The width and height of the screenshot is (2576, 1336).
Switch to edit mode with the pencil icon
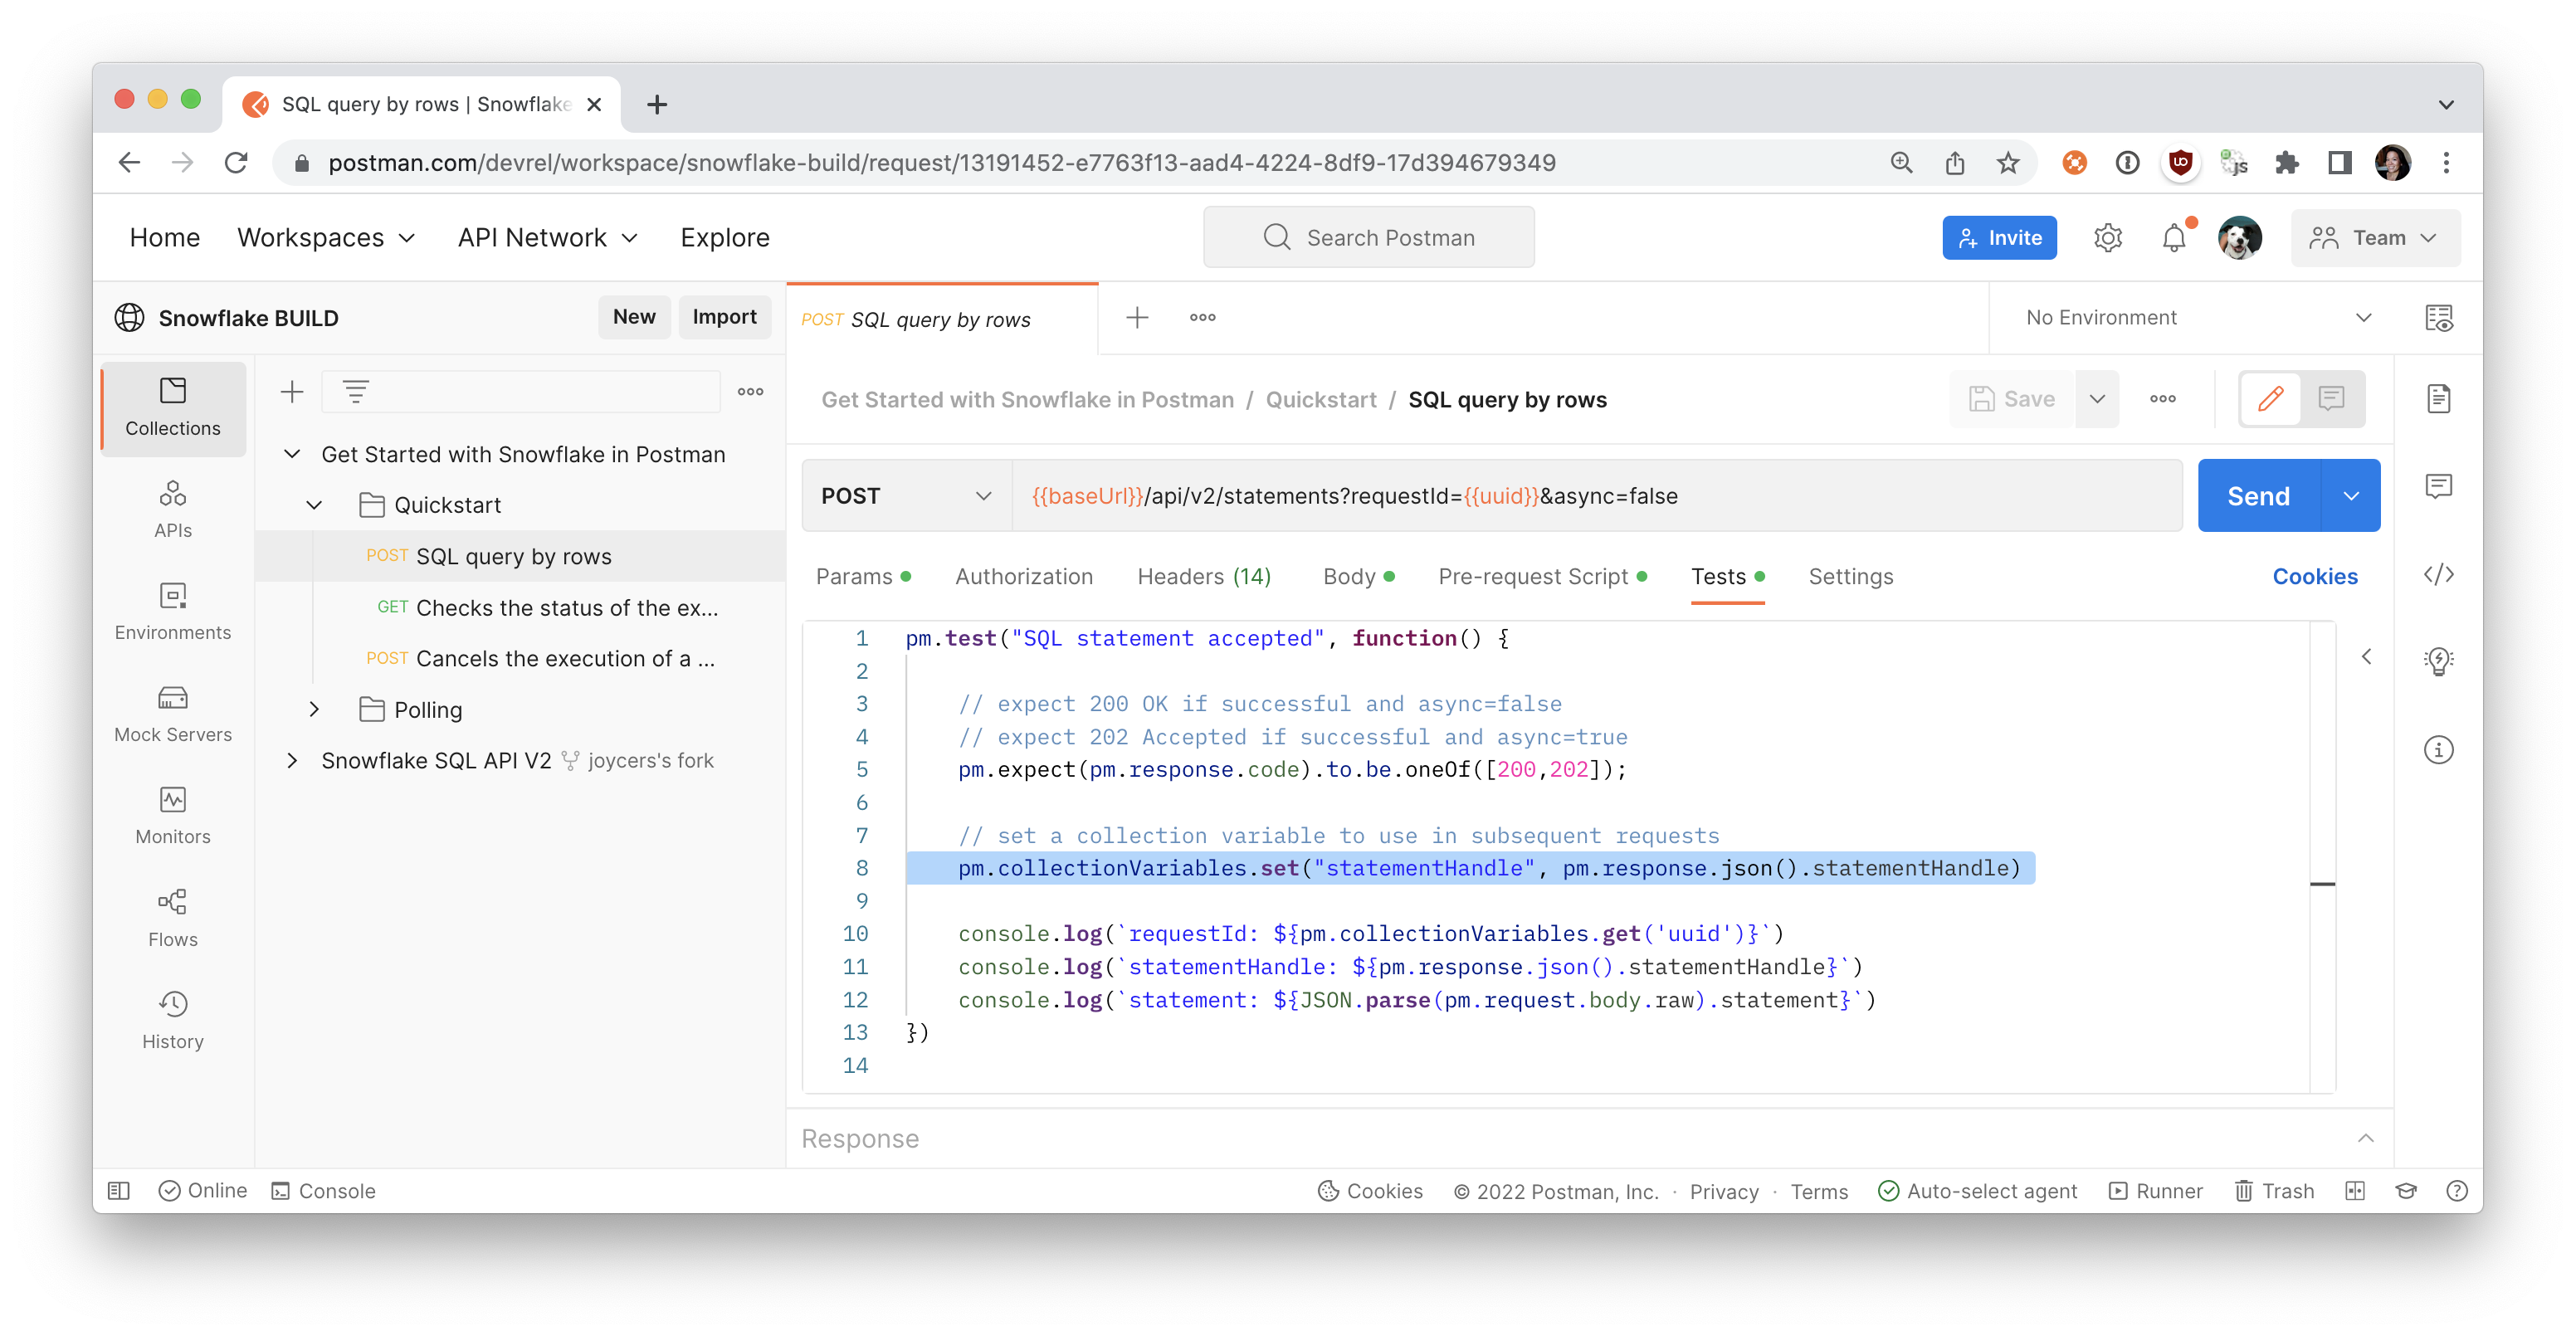[x=2270, y=399]
